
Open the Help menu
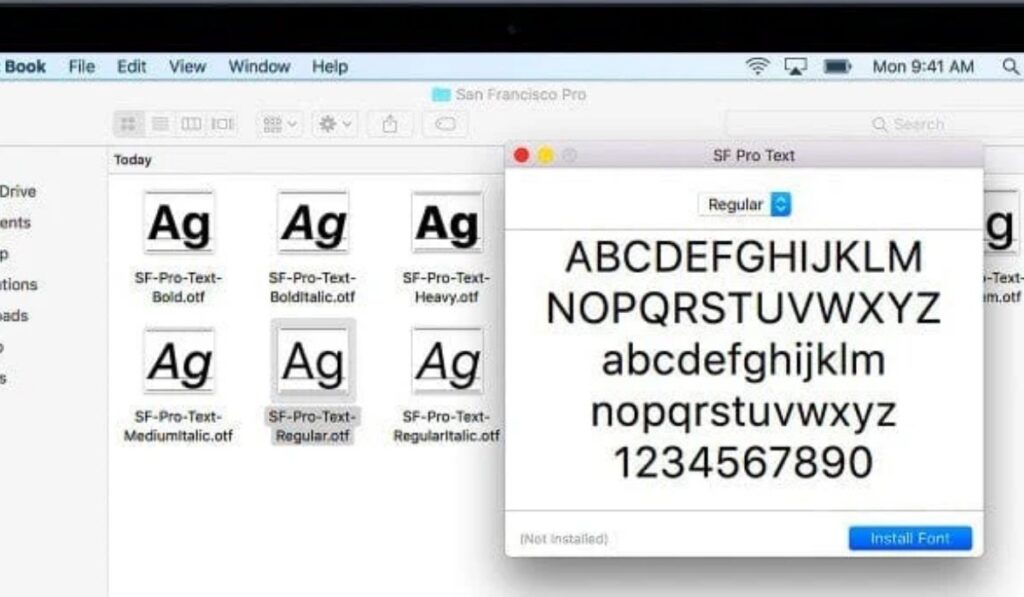(x=330, y=67)
